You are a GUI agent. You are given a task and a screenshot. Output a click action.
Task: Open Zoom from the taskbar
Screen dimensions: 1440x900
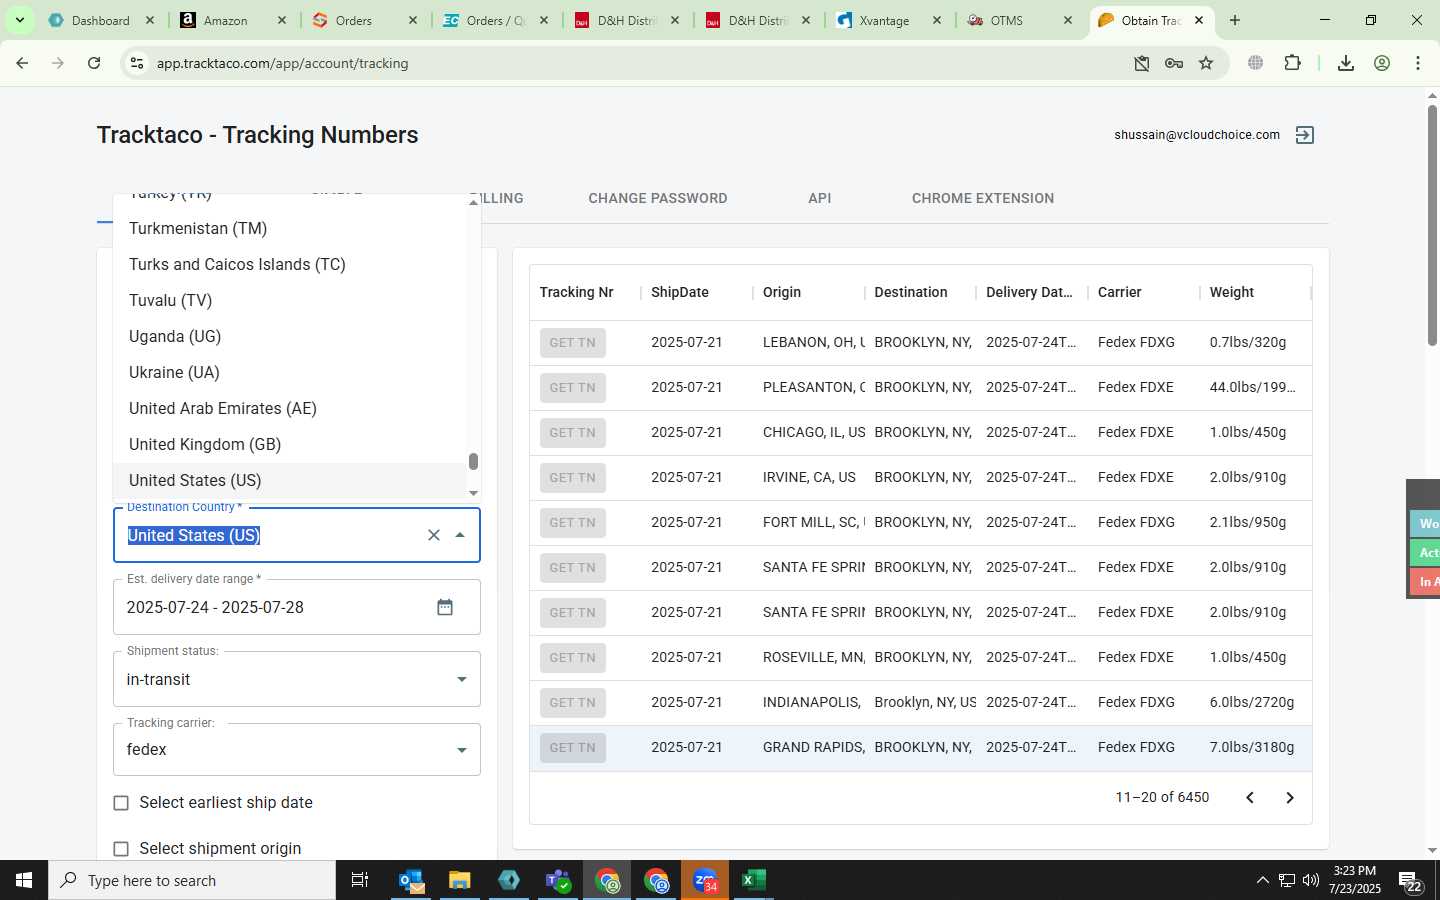[705, 880]
